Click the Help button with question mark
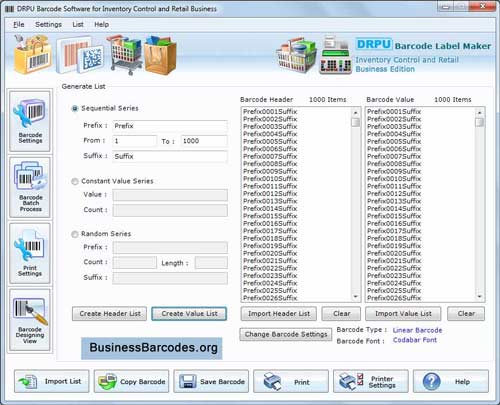 (451, 381)
